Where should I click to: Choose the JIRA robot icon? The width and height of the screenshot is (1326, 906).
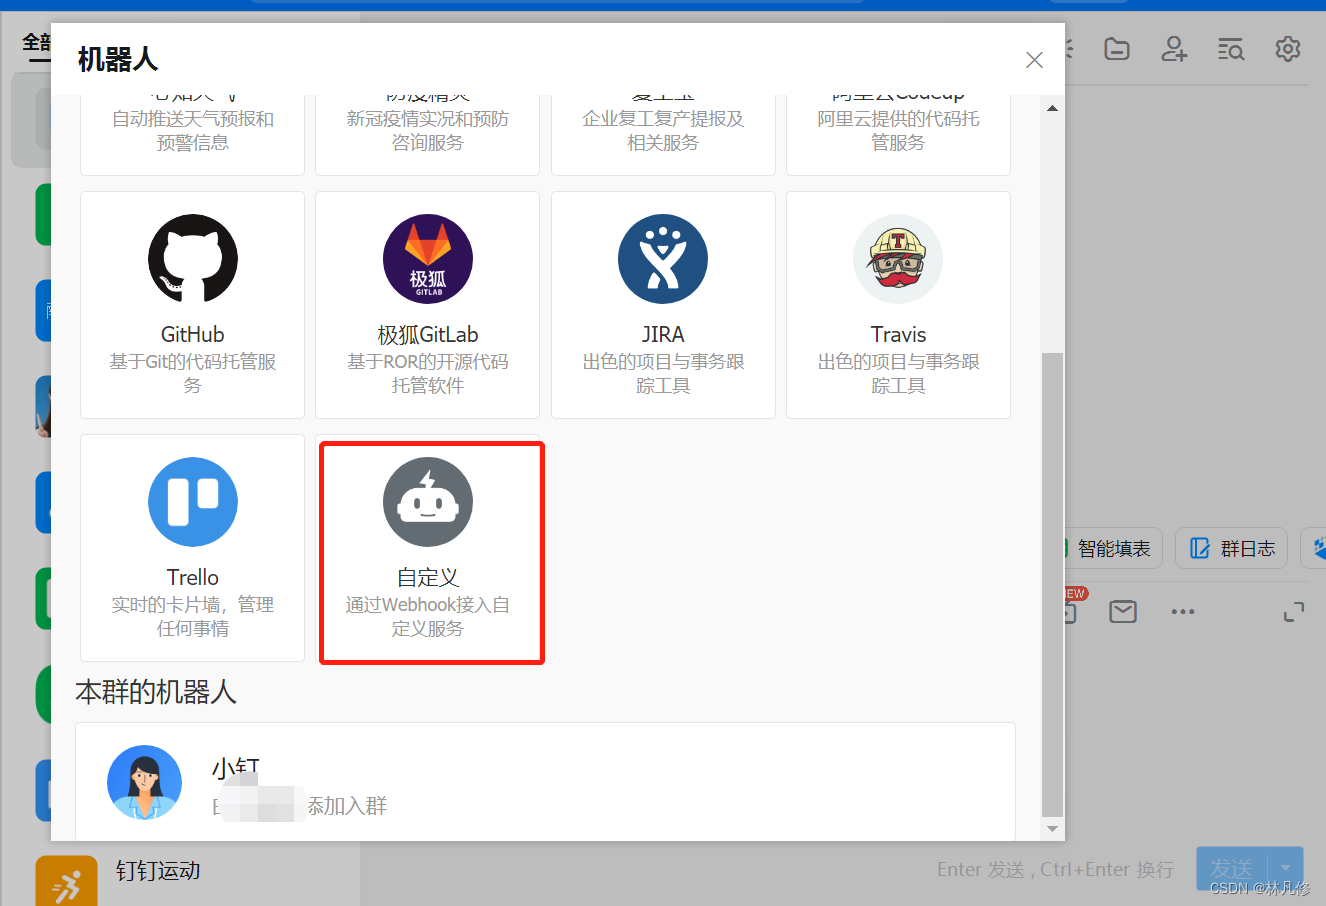coord(663,259)
